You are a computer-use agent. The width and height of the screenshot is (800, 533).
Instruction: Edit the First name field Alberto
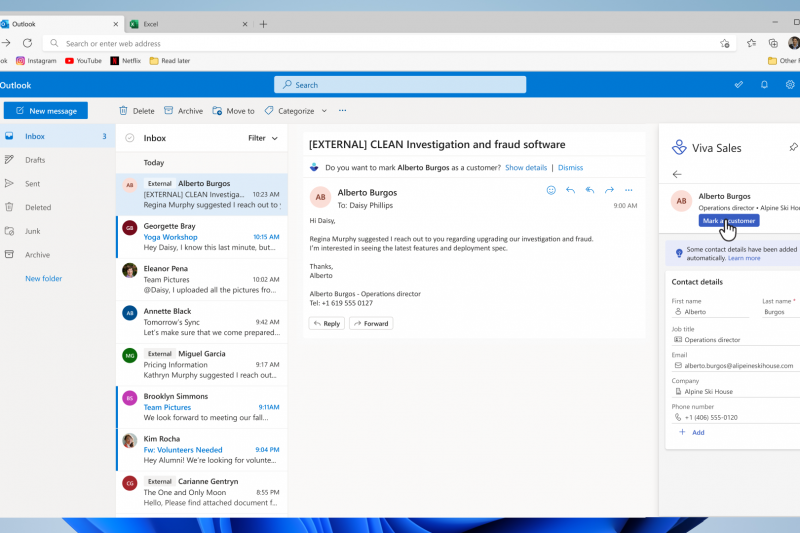[711, 312]
